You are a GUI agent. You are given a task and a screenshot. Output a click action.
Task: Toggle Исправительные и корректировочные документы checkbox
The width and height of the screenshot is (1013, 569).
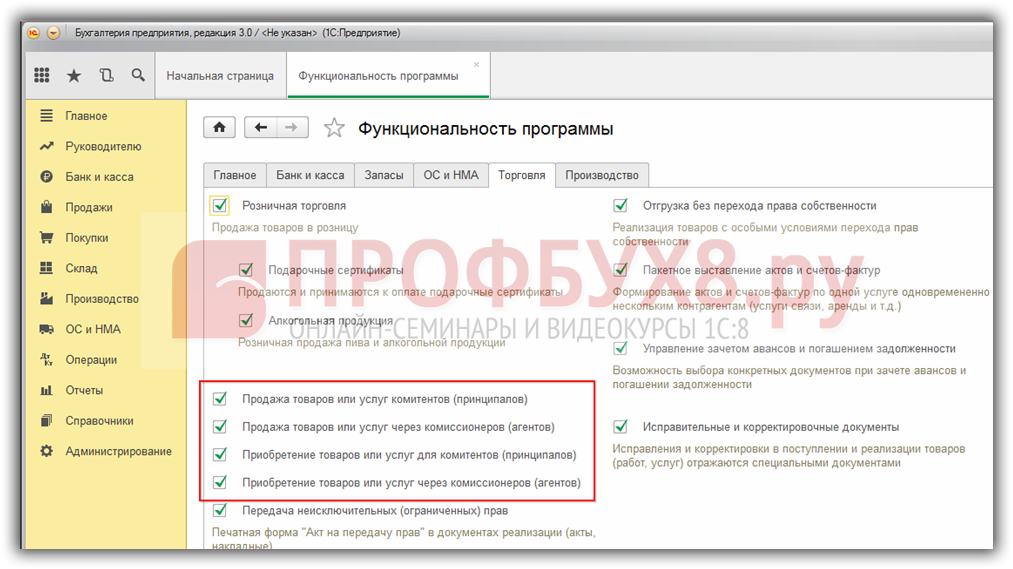tap(621, 427)
